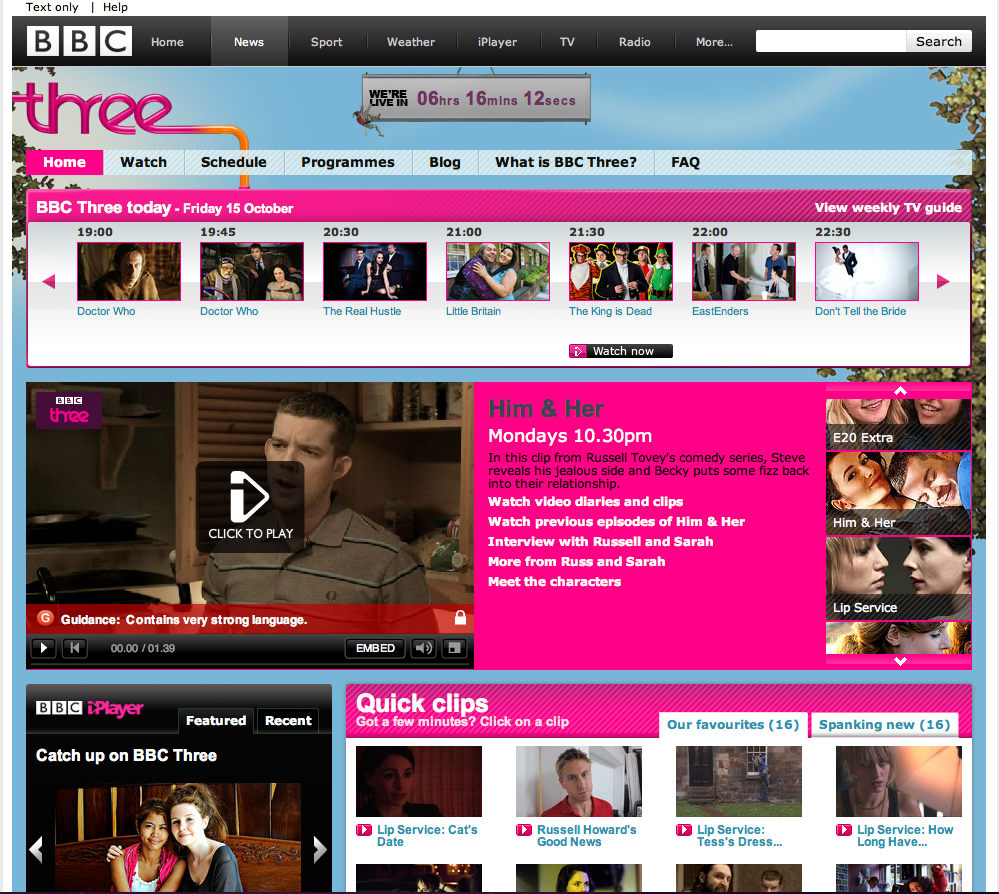Skip to start using the rewind icon
Screen dimensions: 999x894
[74, 647]
